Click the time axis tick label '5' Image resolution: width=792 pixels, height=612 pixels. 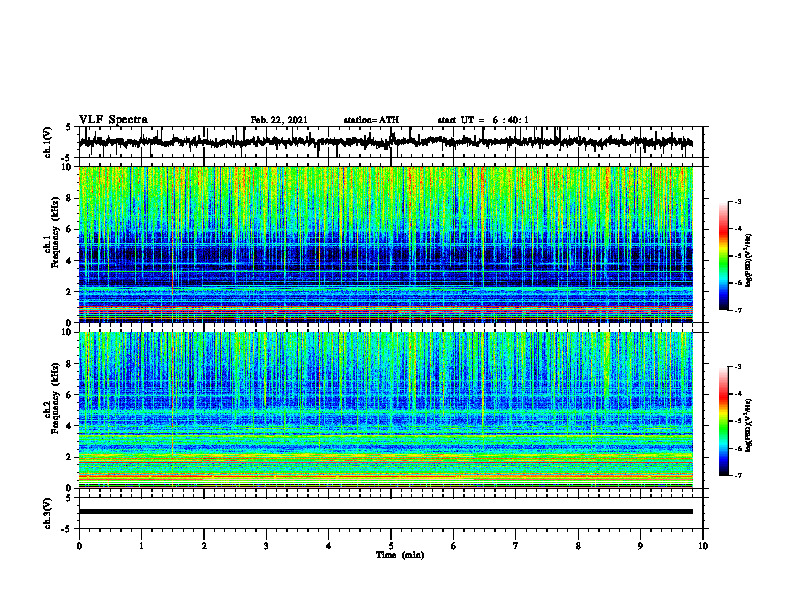391,546
